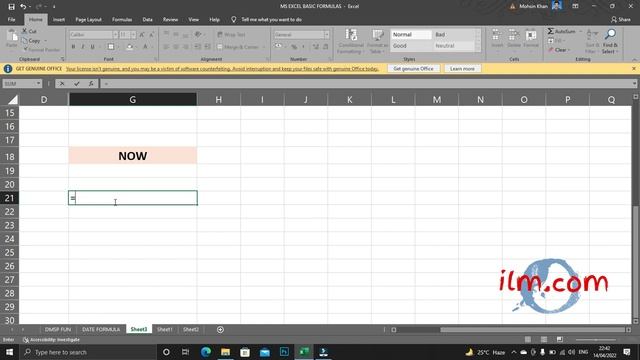The width and height of the screenshot is (640, 360).
Task: Click the Copy icon in Clipboard group
Action: (25, 41)
